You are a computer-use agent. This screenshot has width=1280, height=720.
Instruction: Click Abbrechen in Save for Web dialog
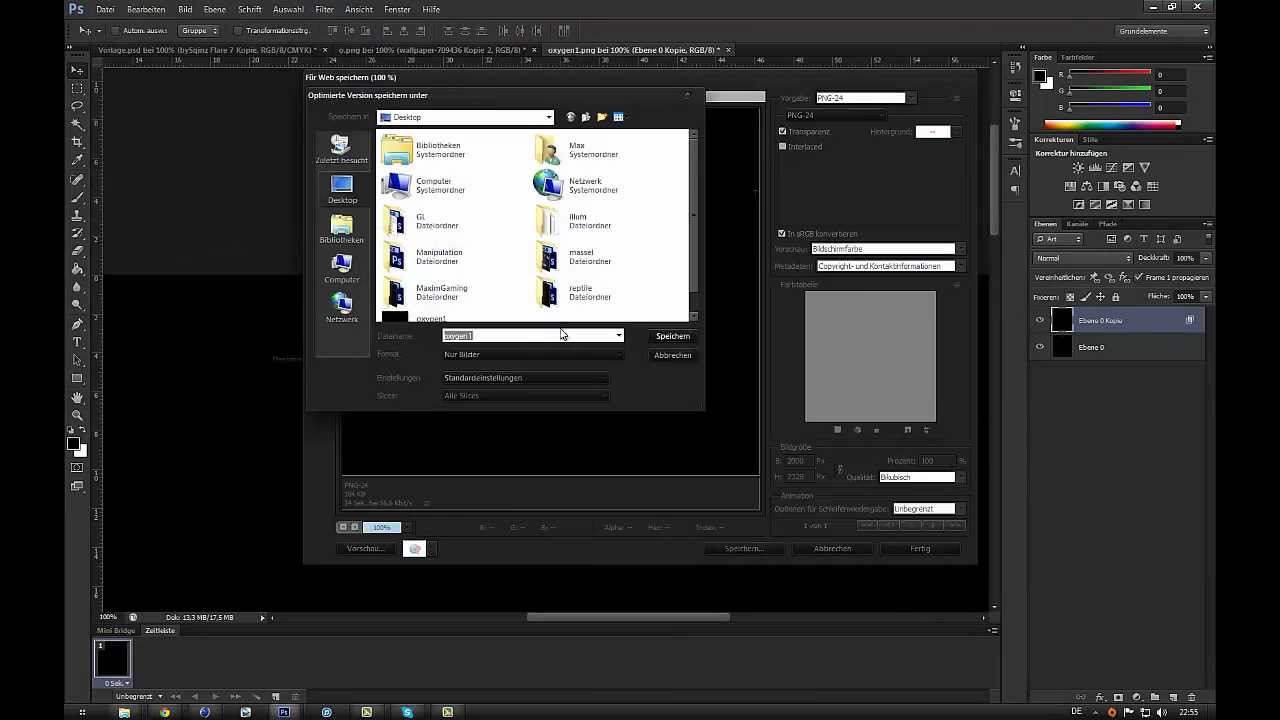pos(832,548)
